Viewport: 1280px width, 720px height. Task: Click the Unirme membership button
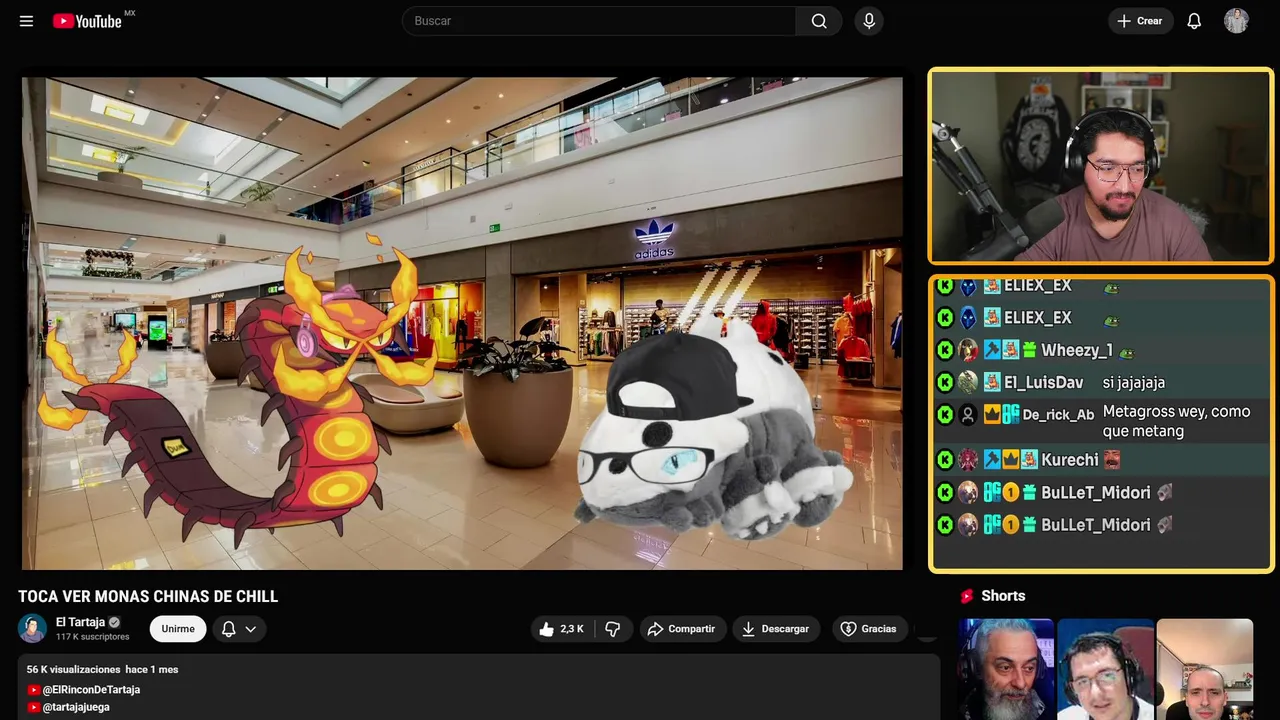click(x=178, y=629)
